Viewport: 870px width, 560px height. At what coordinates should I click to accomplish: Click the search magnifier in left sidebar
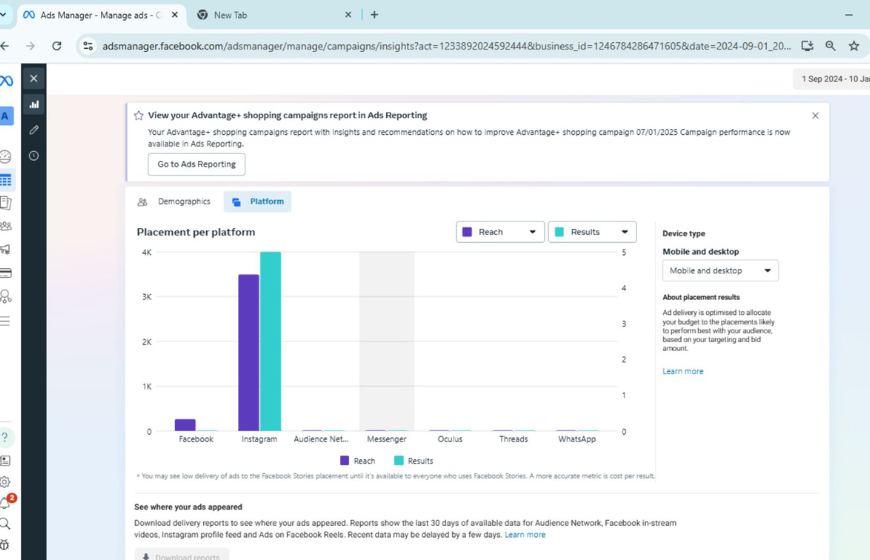click(6, 524)
